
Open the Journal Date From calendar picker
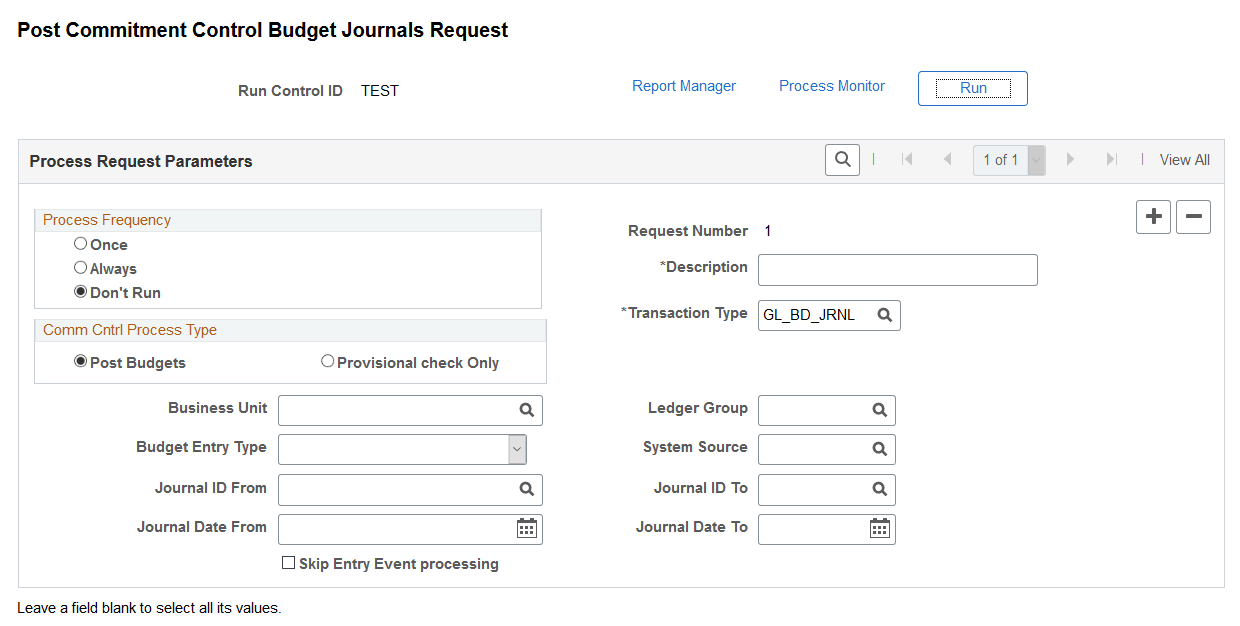[526, 528]
